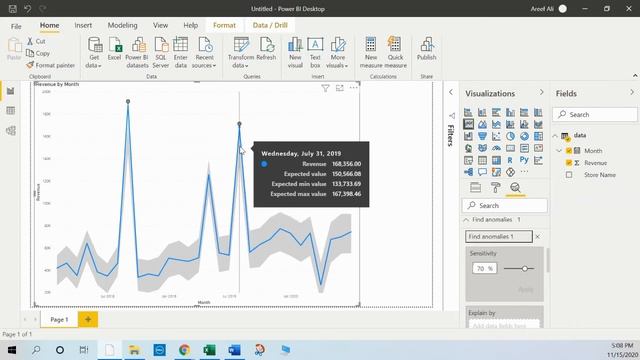
Task: Select the treemap visual
Action: click(538, 136)
